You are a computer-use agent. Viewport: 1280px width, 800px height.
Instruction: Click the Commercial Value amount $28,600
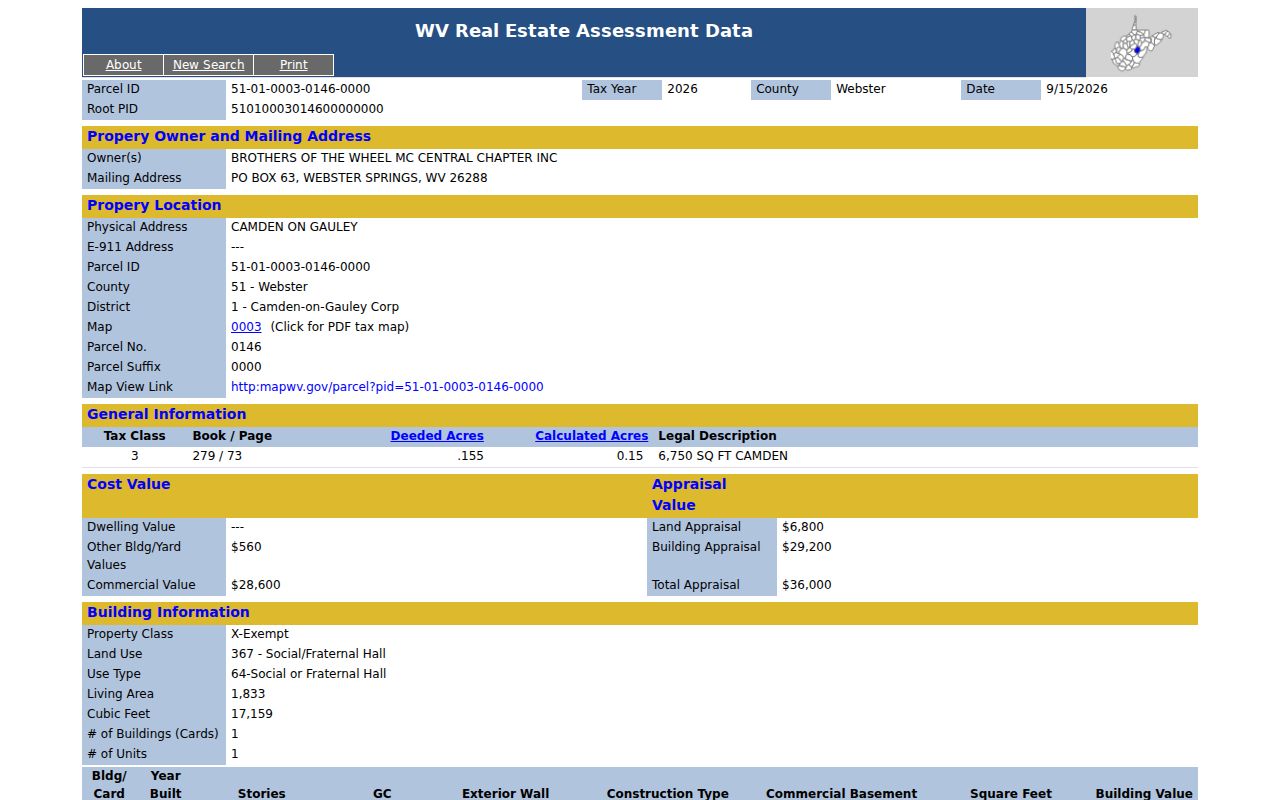point(256,585)
